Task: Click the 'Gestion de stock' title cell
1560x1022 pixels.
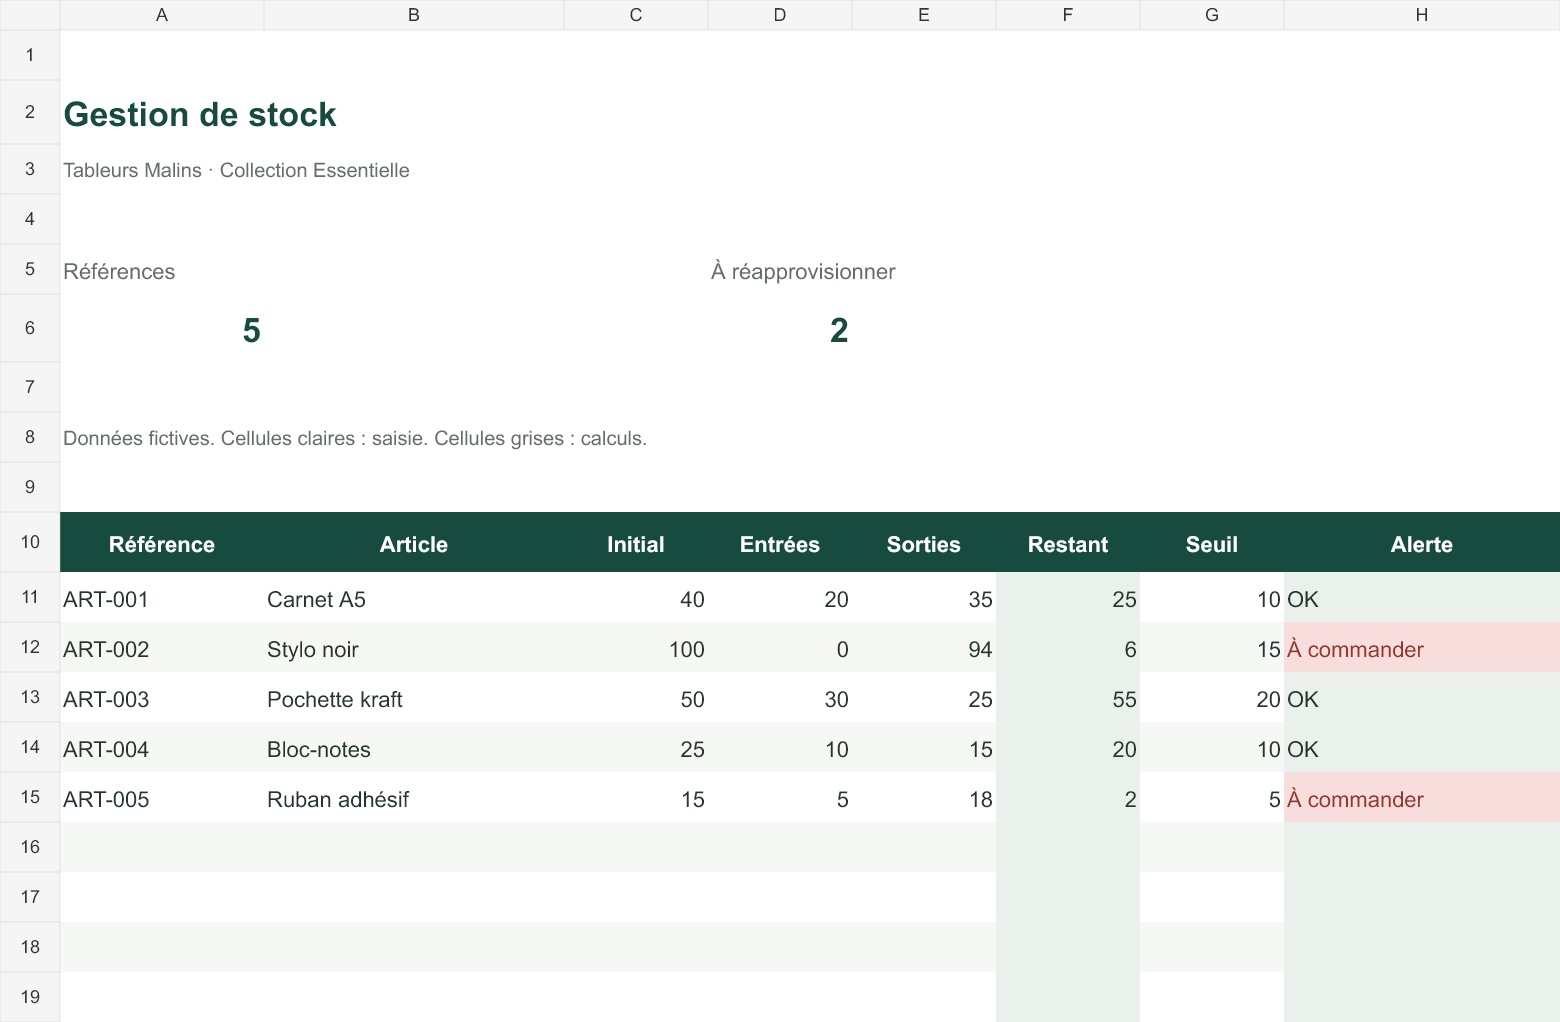Action: click(200, 114)
